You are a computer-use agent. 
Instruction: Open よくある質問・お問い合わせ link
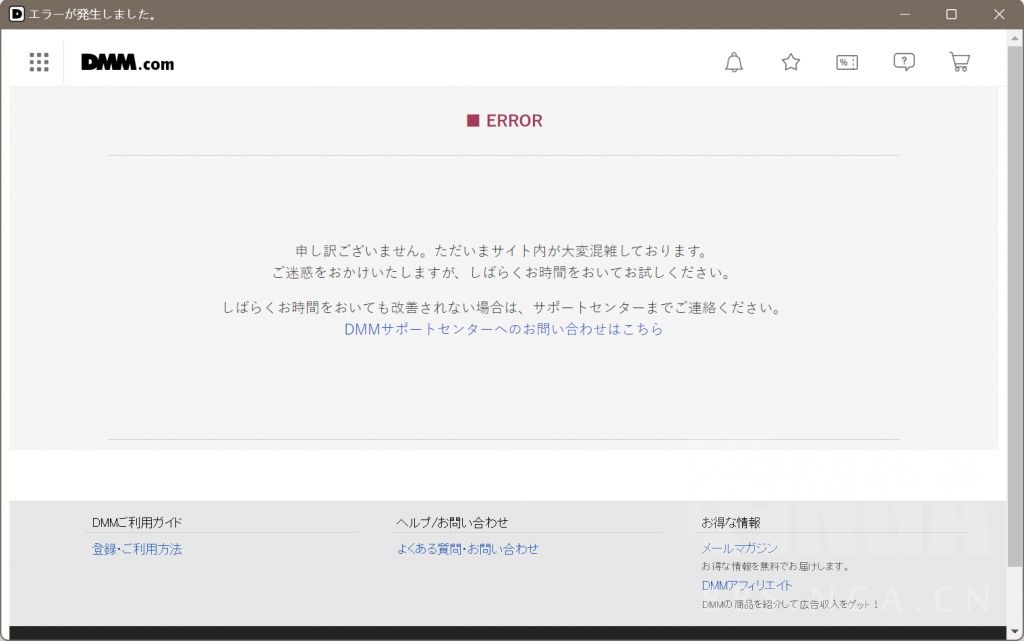pos(466,548)
